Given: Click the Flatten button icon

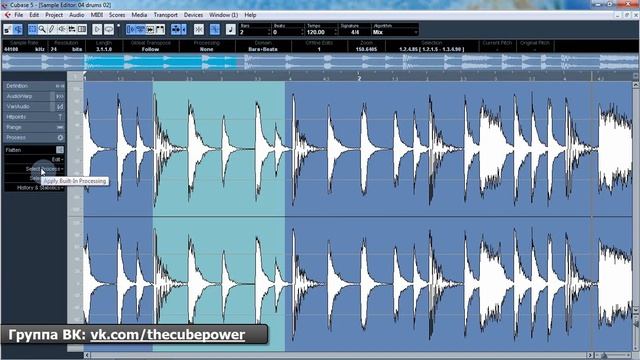Looking at the screenshot, I should tap(60, 150).
